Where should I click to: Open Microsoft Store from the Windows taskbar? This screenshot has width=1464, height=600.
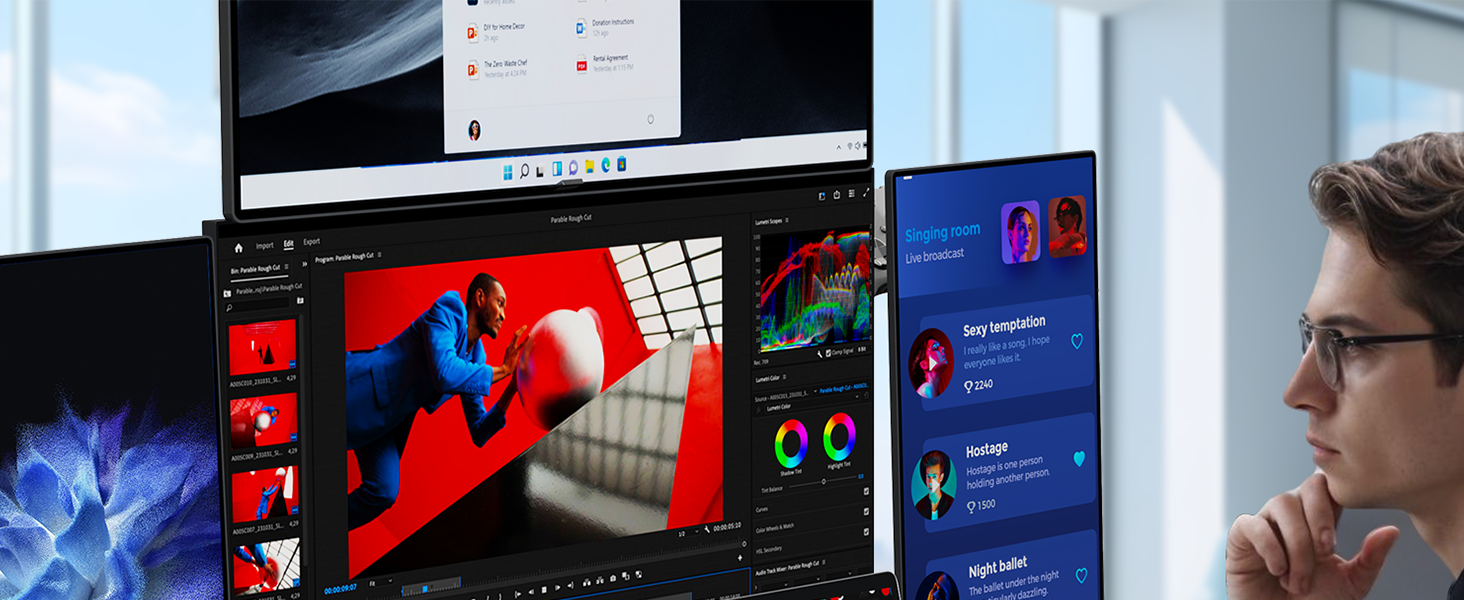(x=621, y=163)
